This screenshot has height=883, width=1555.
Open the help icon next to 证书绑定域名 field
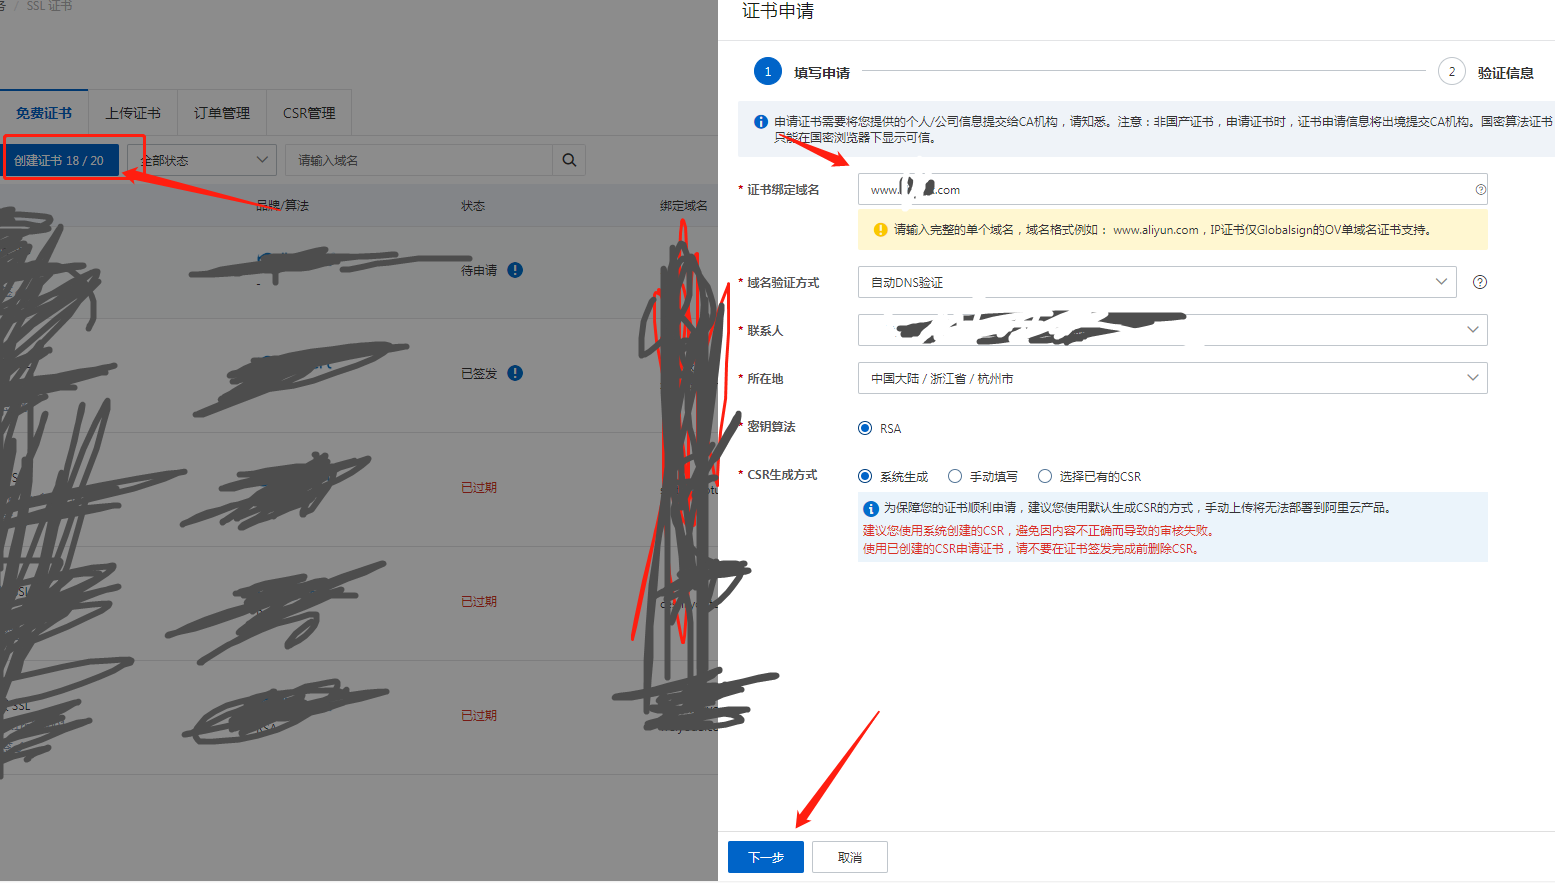pyautogui.click(x=1482, y=189)
